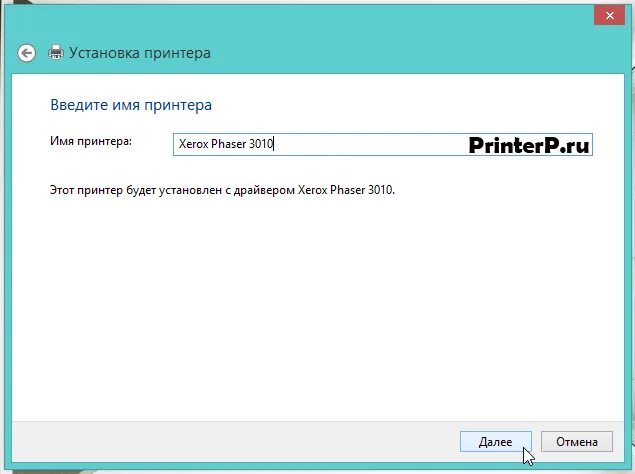
Task: Focus the printer name input field
Action: pos(383,144)
